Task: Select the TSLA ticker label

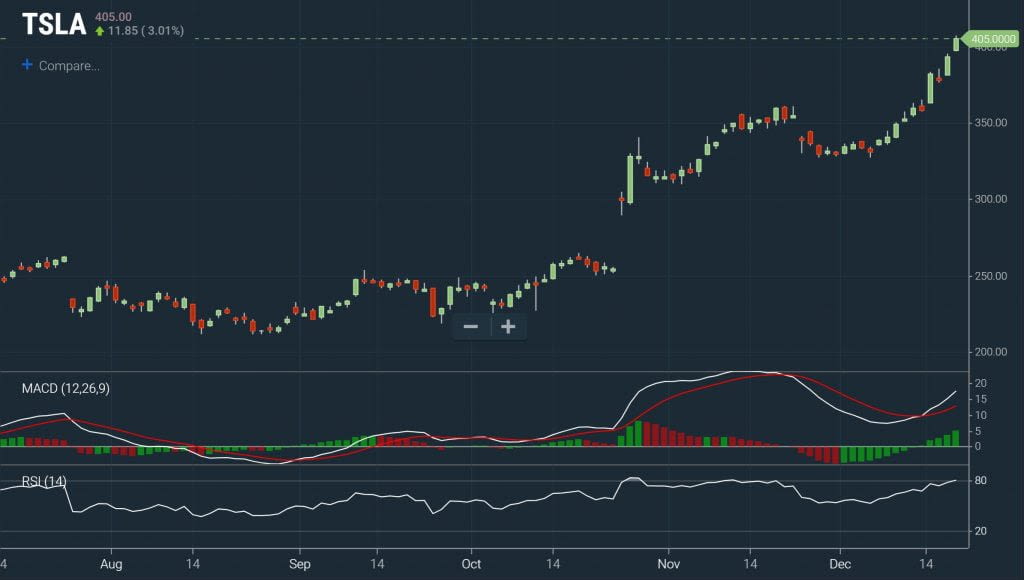Action: click(x=55, y=22)
